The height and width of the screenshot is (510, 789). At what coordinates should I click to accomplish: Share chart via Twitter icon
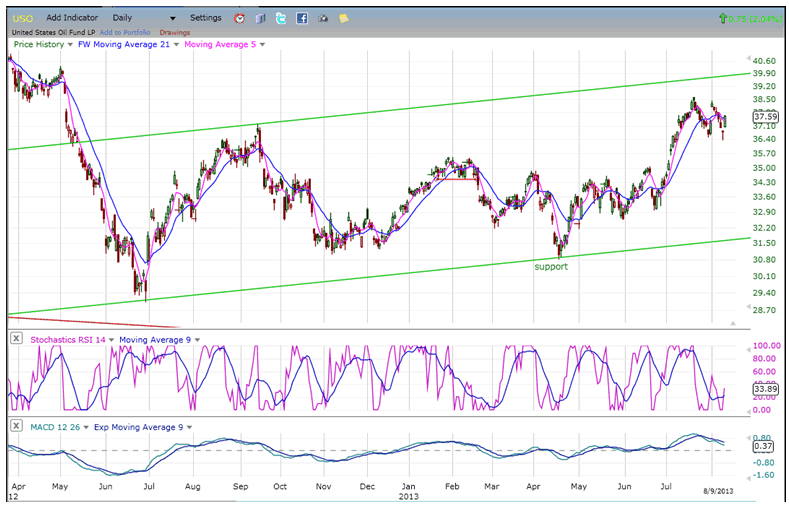point(281,18)
